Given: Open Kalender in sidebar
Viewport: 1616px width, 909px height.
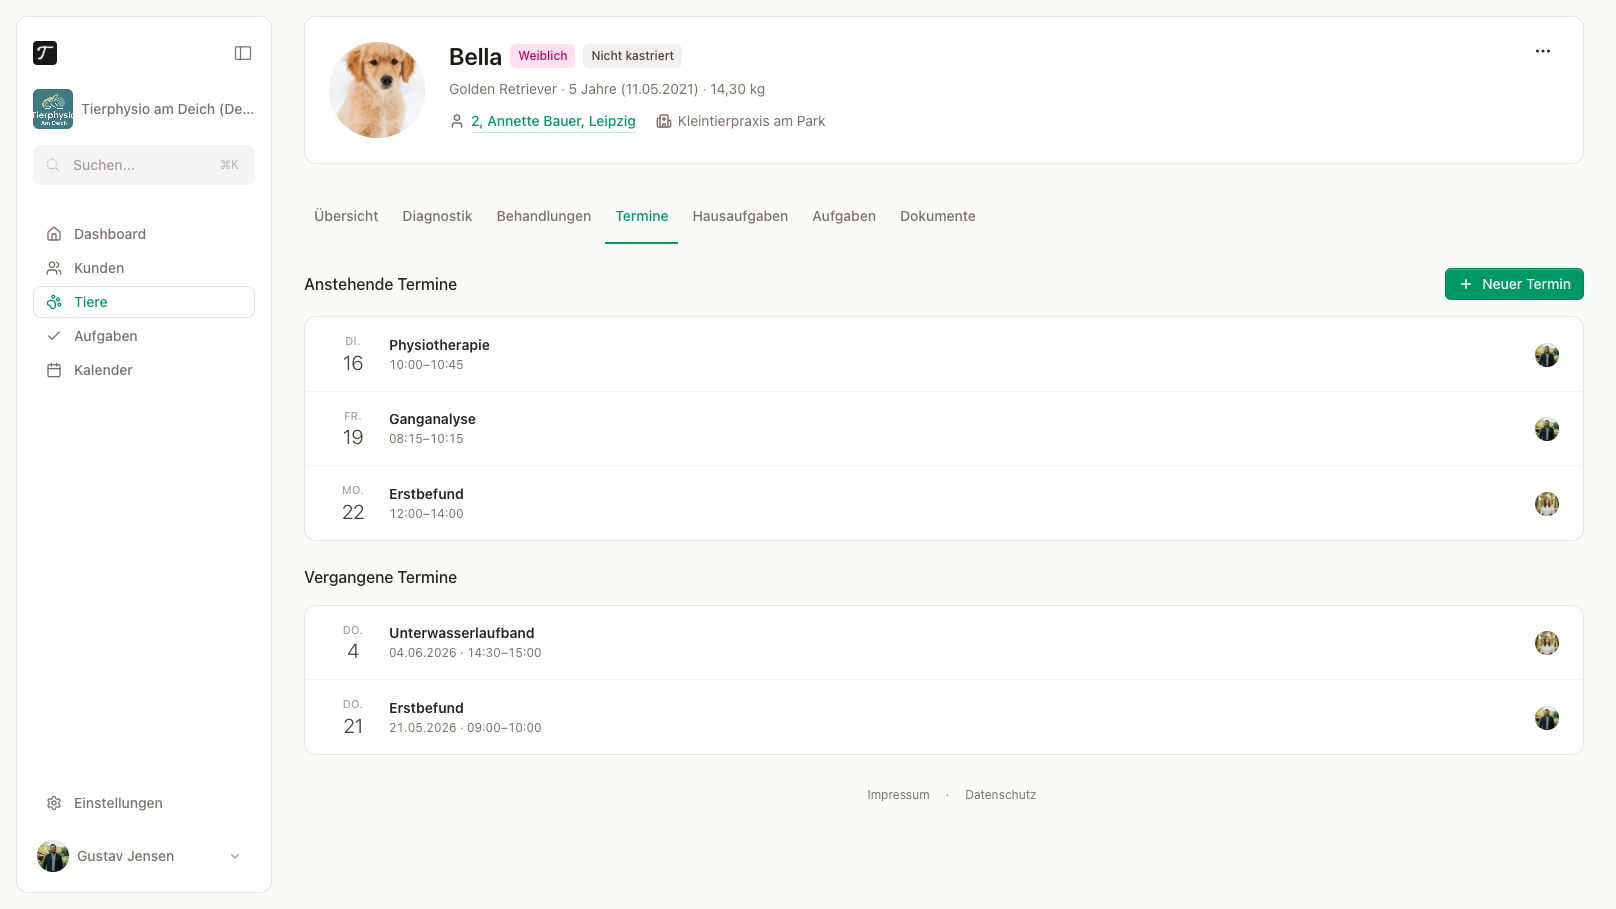Looking at the screenshot, I should tap(144, 370).
